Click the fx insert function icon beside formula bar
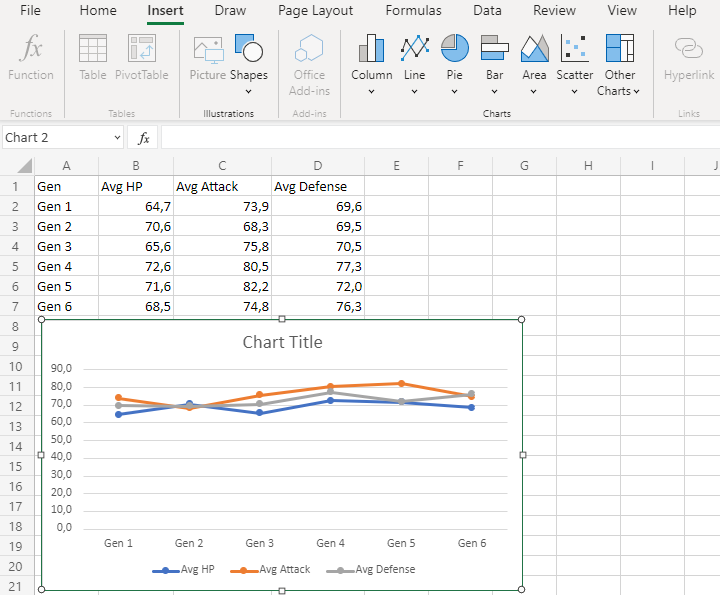The image size is (720, 595). click(144, 137)
